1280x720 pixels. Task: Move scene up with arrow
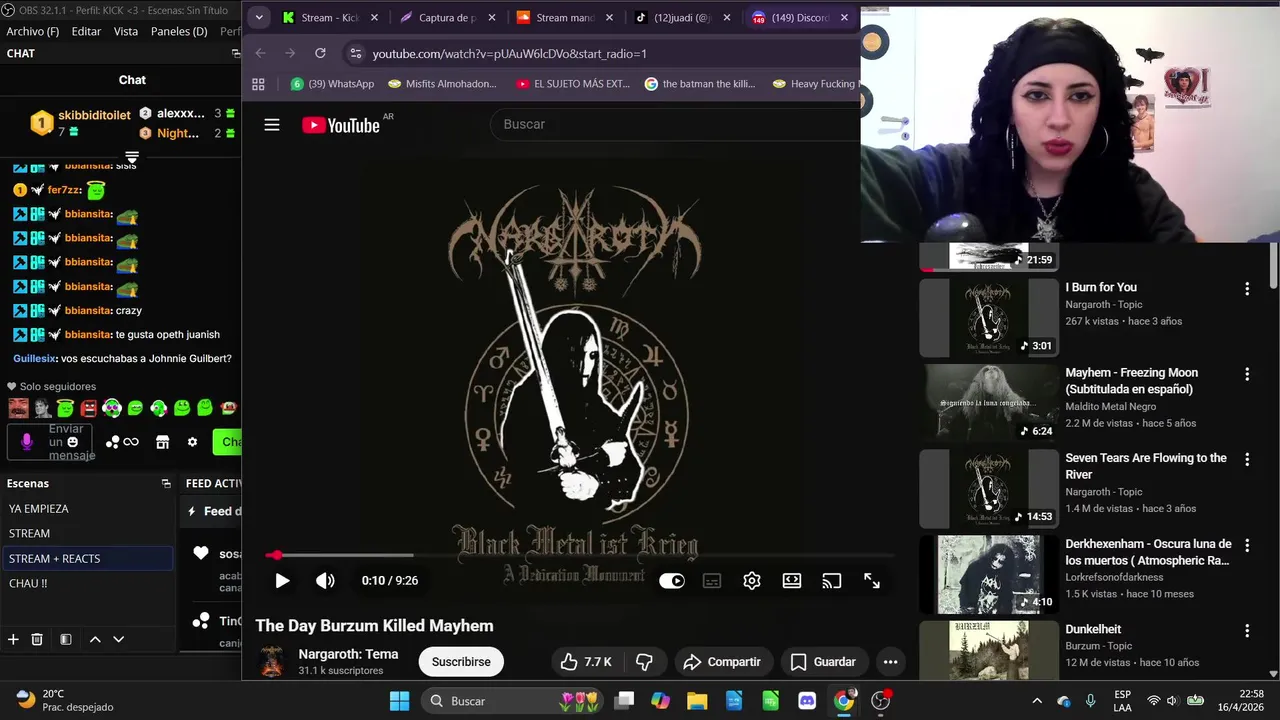[95, 639]
